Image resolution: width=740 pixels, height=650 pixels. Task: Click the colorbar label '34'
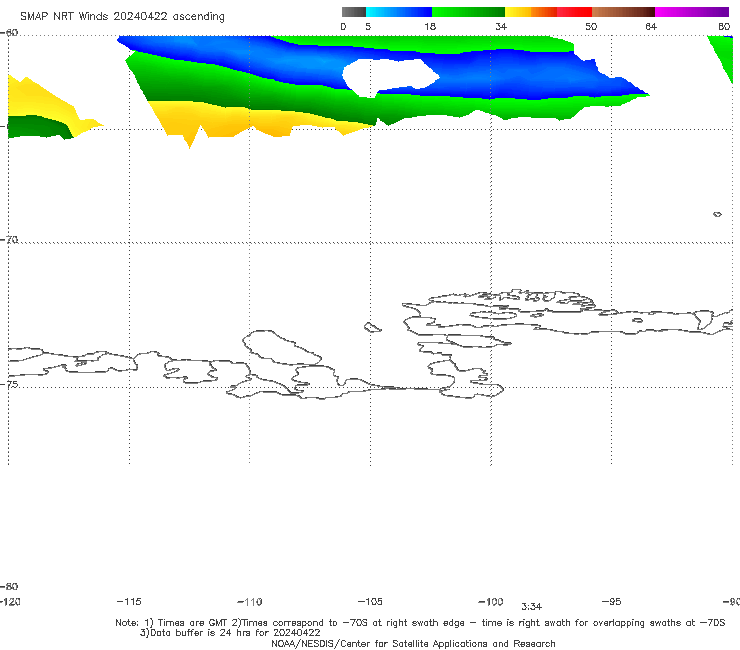tap(501, 26)
